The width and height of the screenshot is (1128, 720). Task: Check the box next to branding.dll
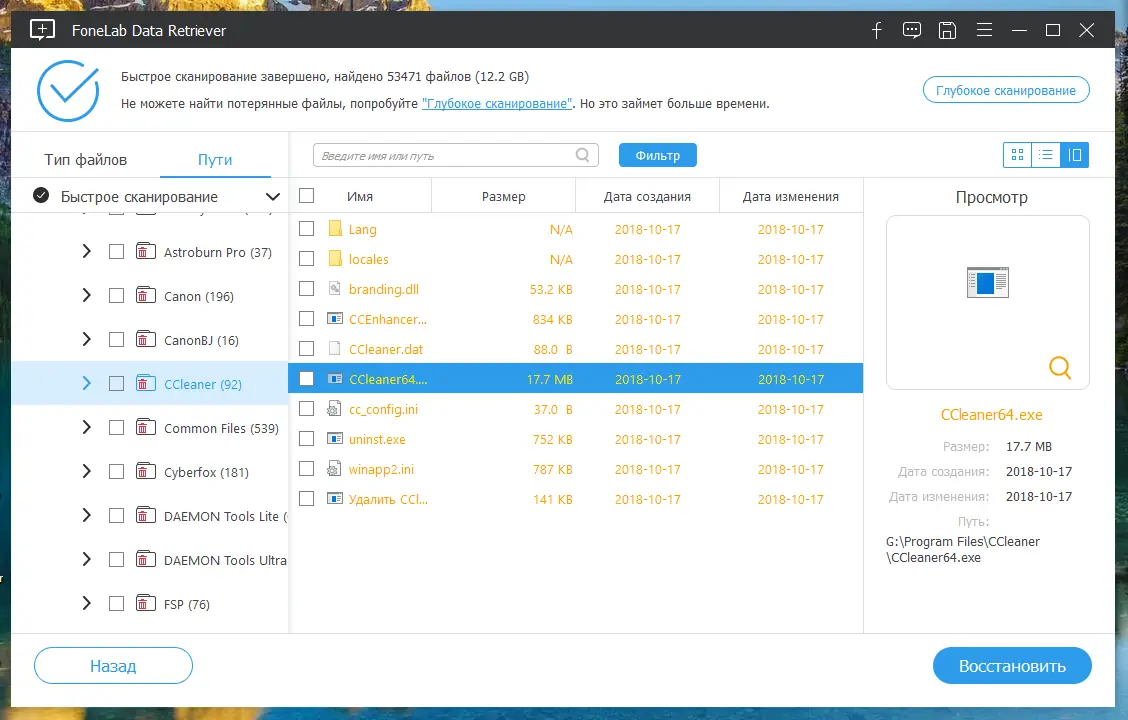(x=306, y=288)
